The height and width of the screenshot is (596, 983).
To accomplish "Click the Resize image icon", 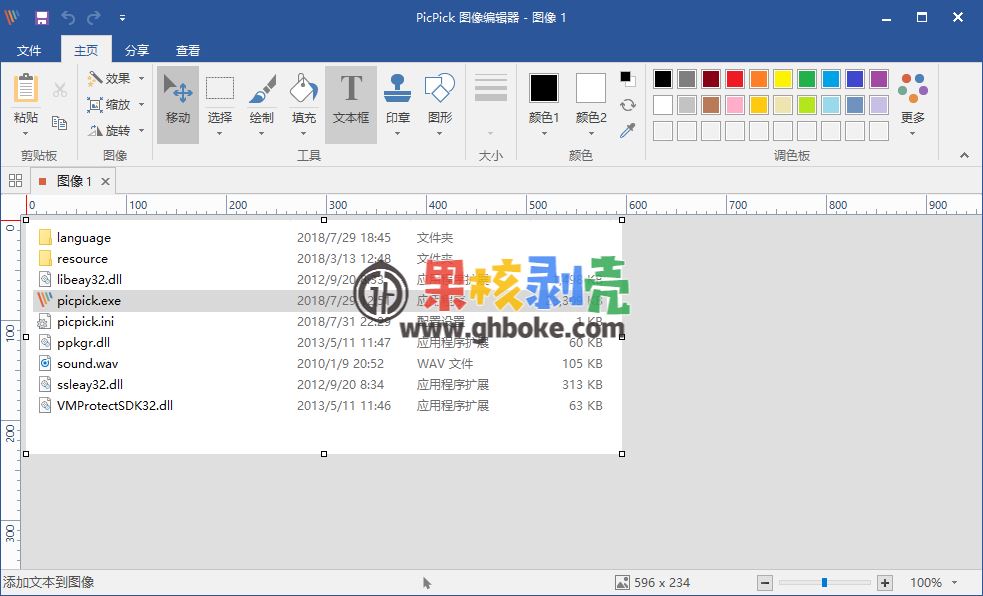I will click(95, 105).
